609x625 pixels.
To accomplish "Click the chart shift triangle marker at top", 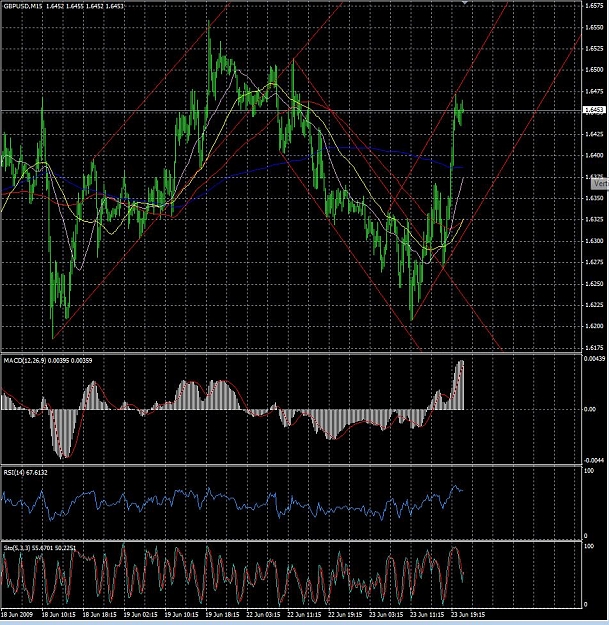I will (464, 2).
